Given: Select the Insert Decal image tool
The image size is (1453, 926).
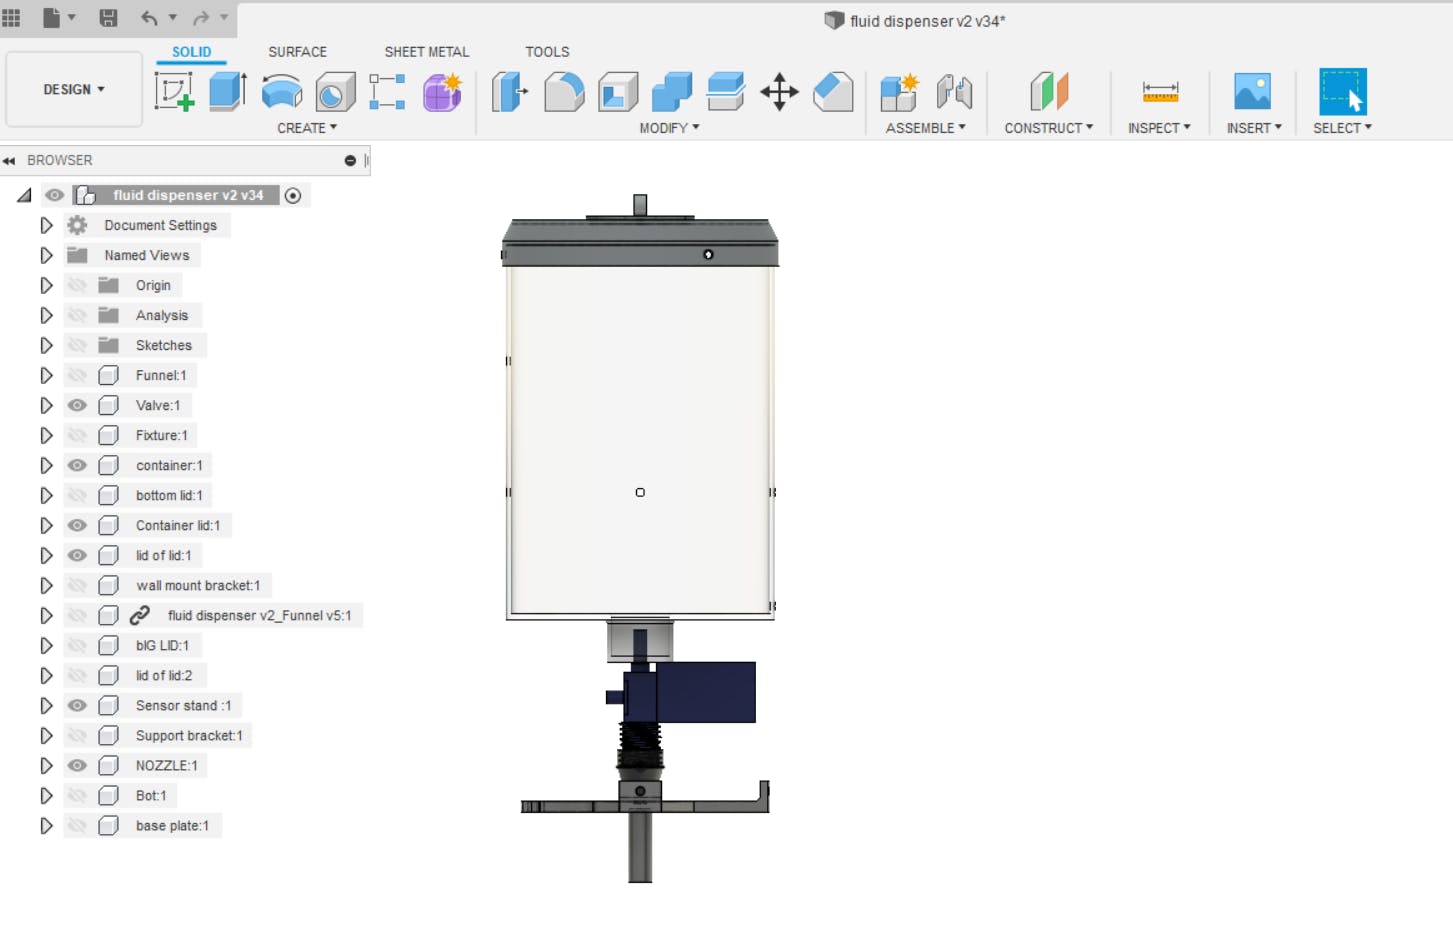Looking at the screenshot, I should point(1252,92).
